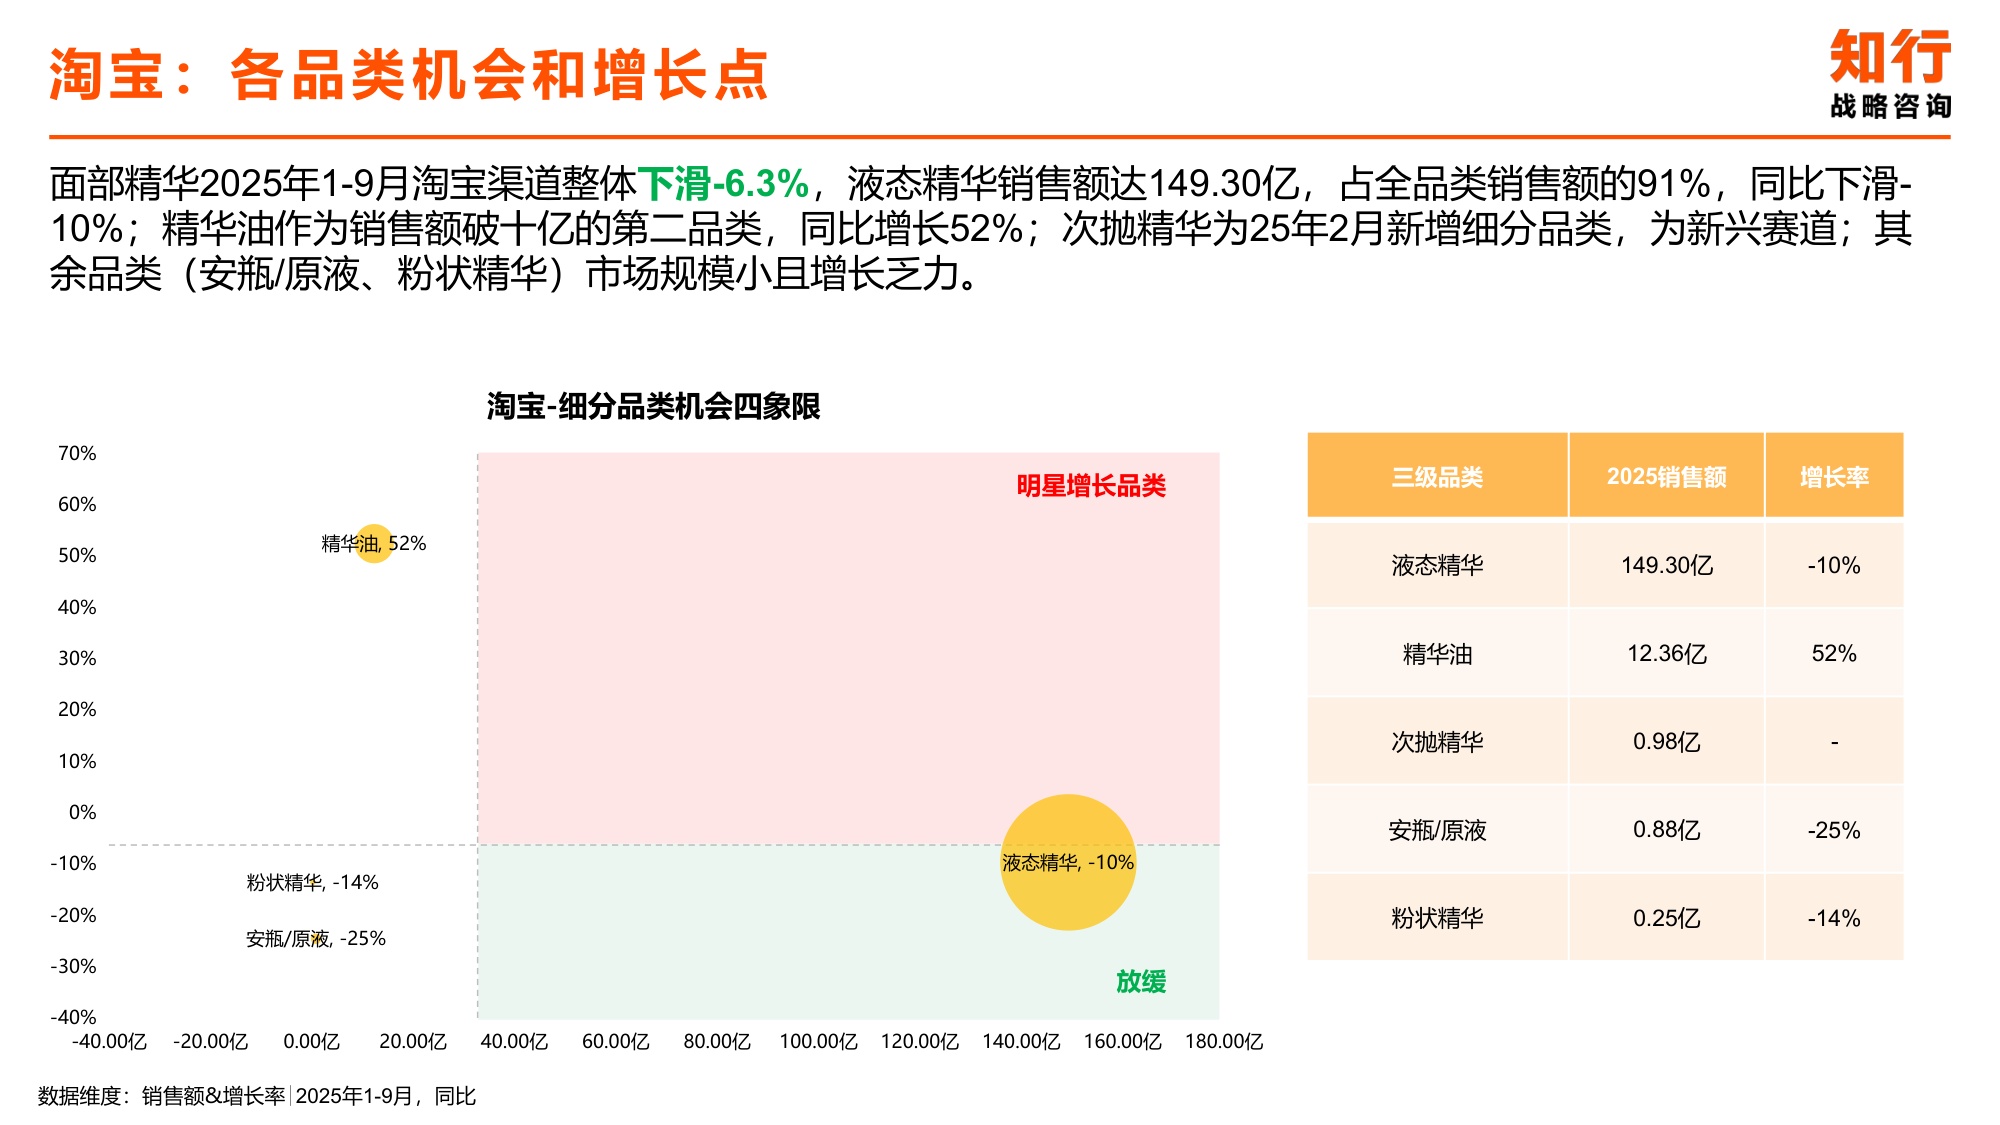
Task: Select the 安瓶/原液 table cell
Action: point(1437,829)
